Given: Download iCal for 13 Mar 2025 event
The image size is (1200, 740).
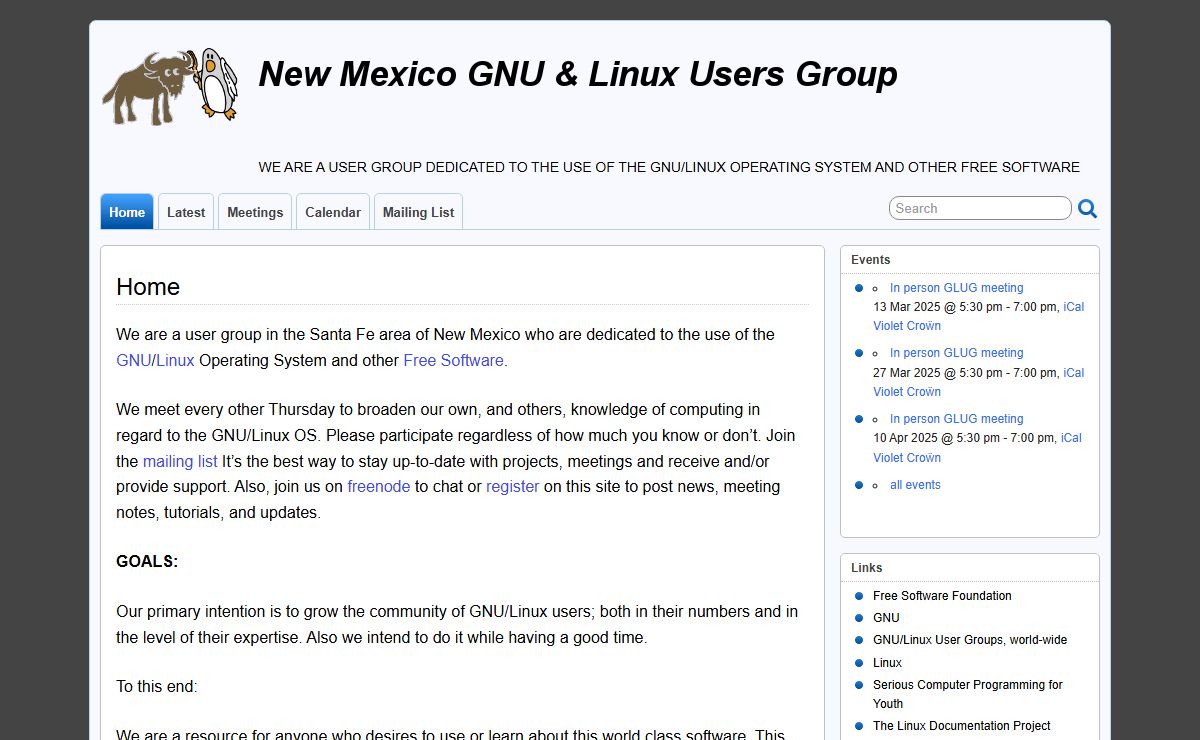Looking at the screenshot, I should [1073, 307].
